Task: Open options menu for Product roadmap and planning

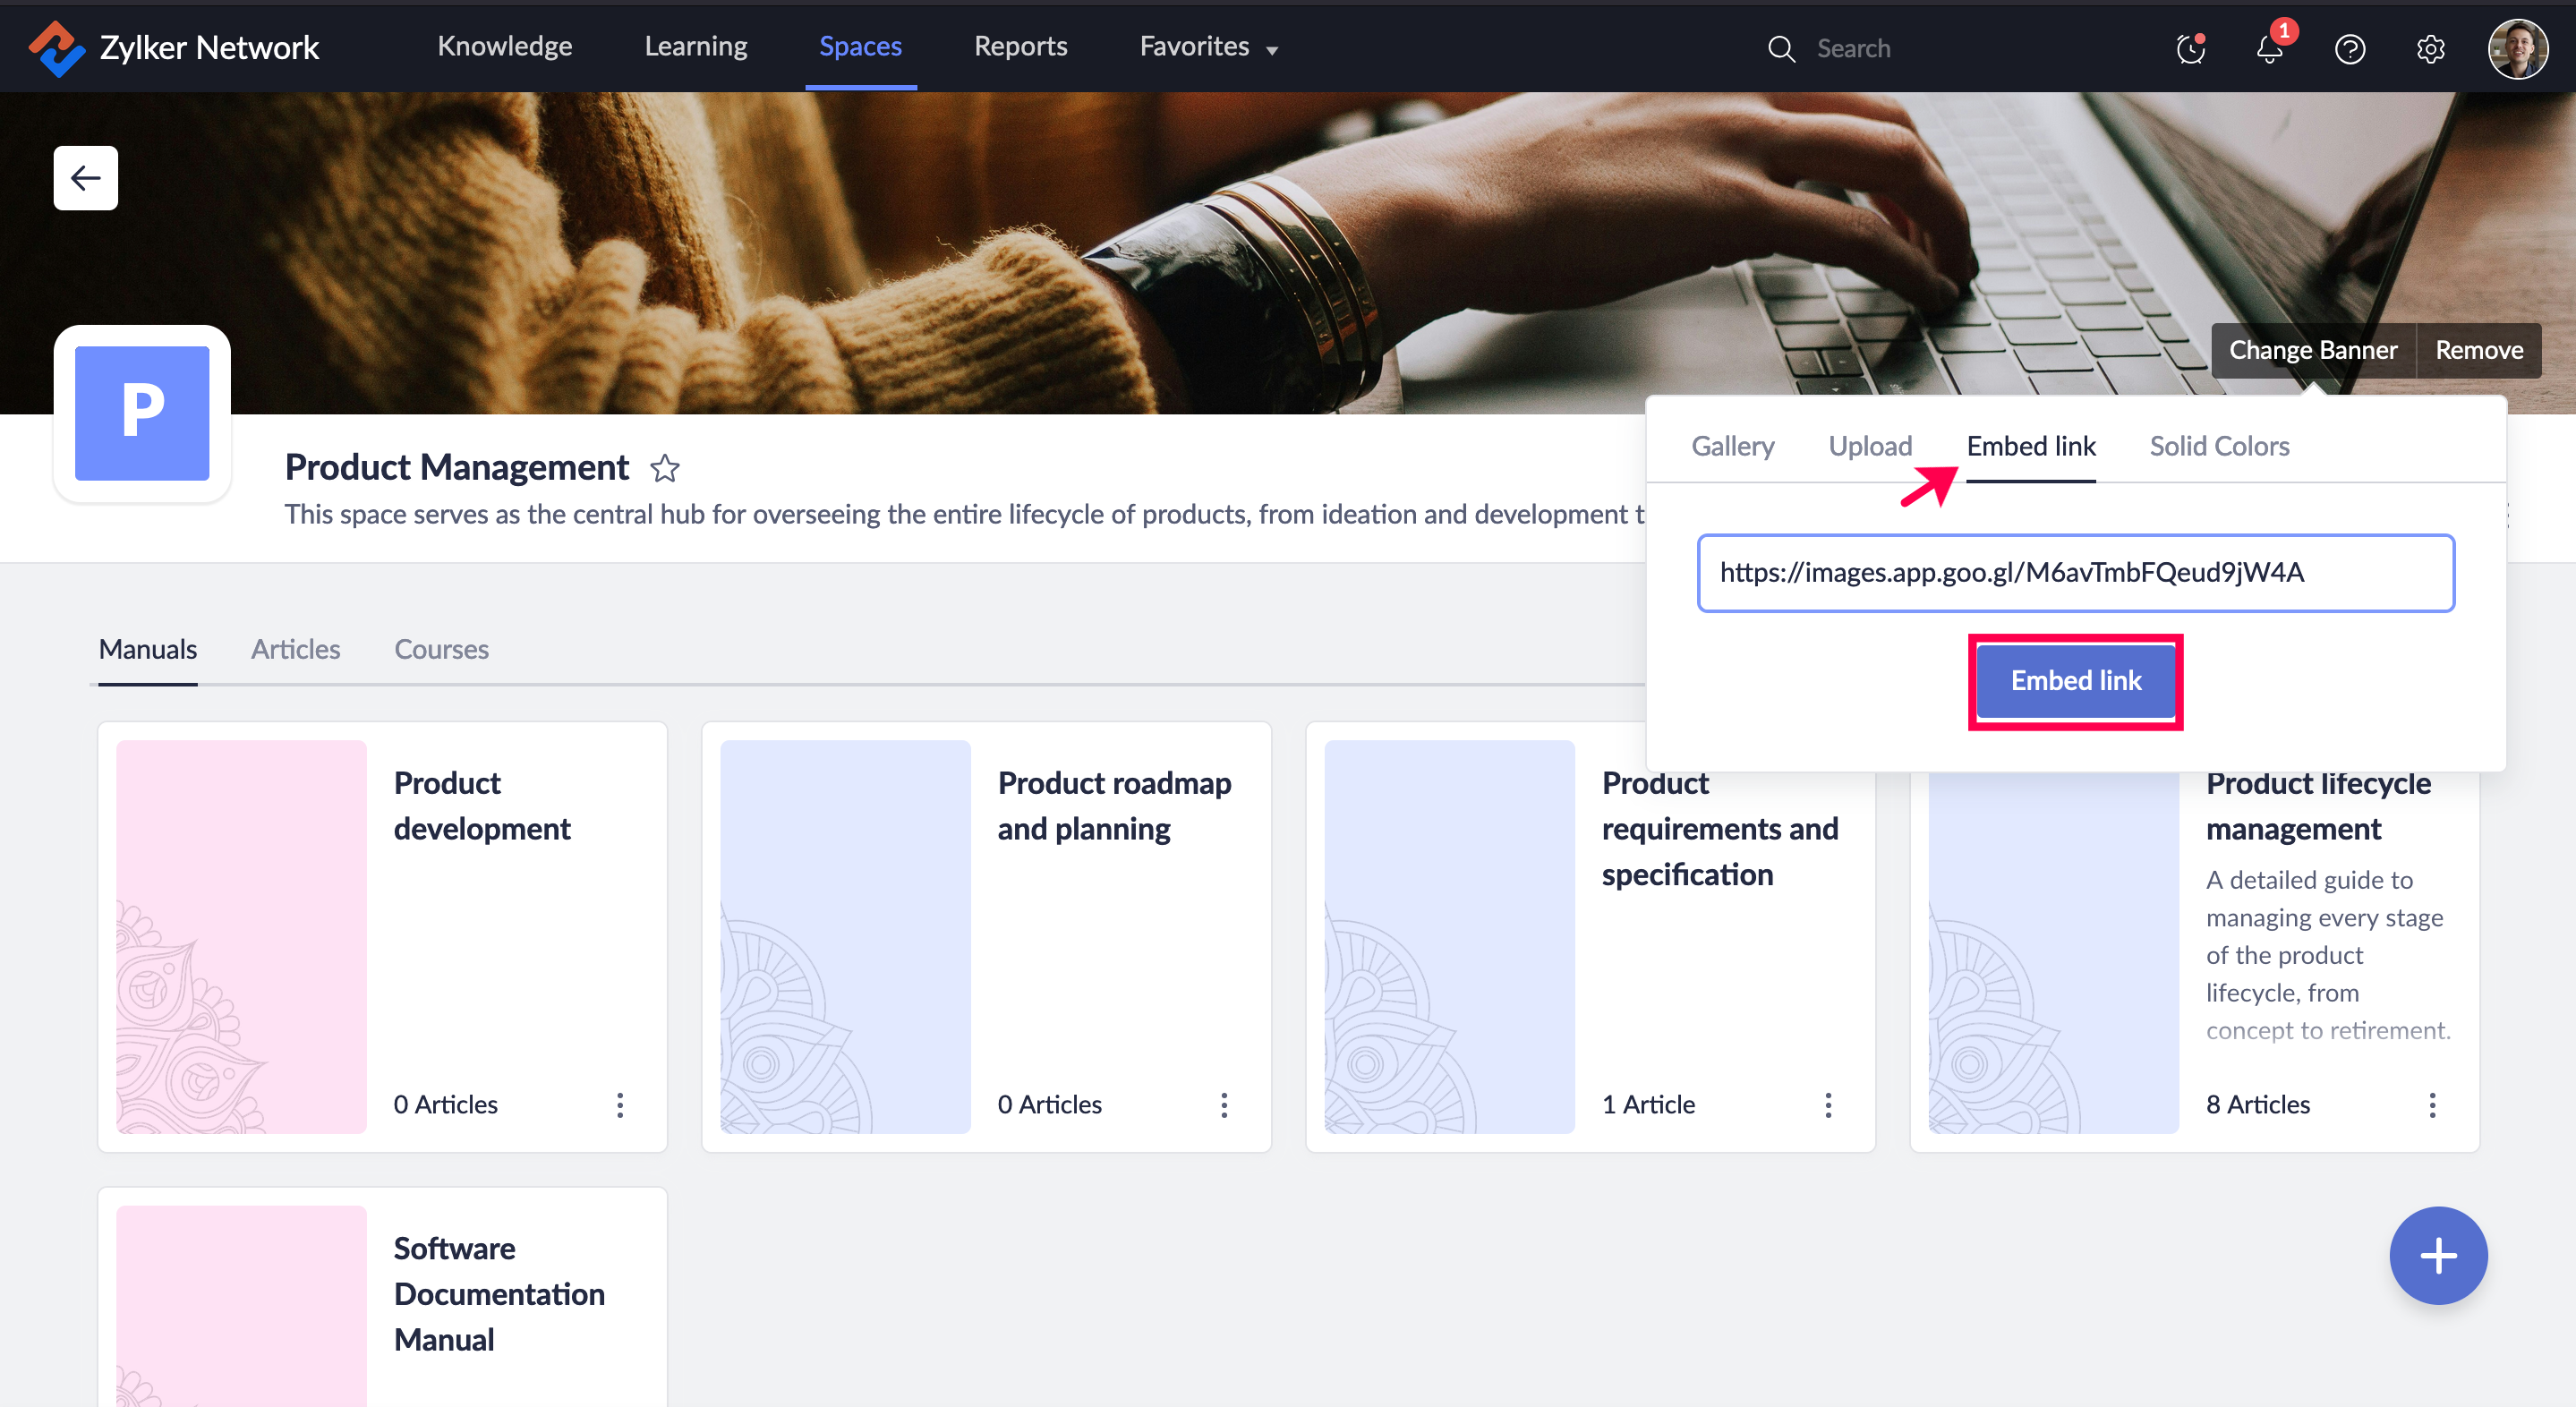Action: click(1224, 1105)
